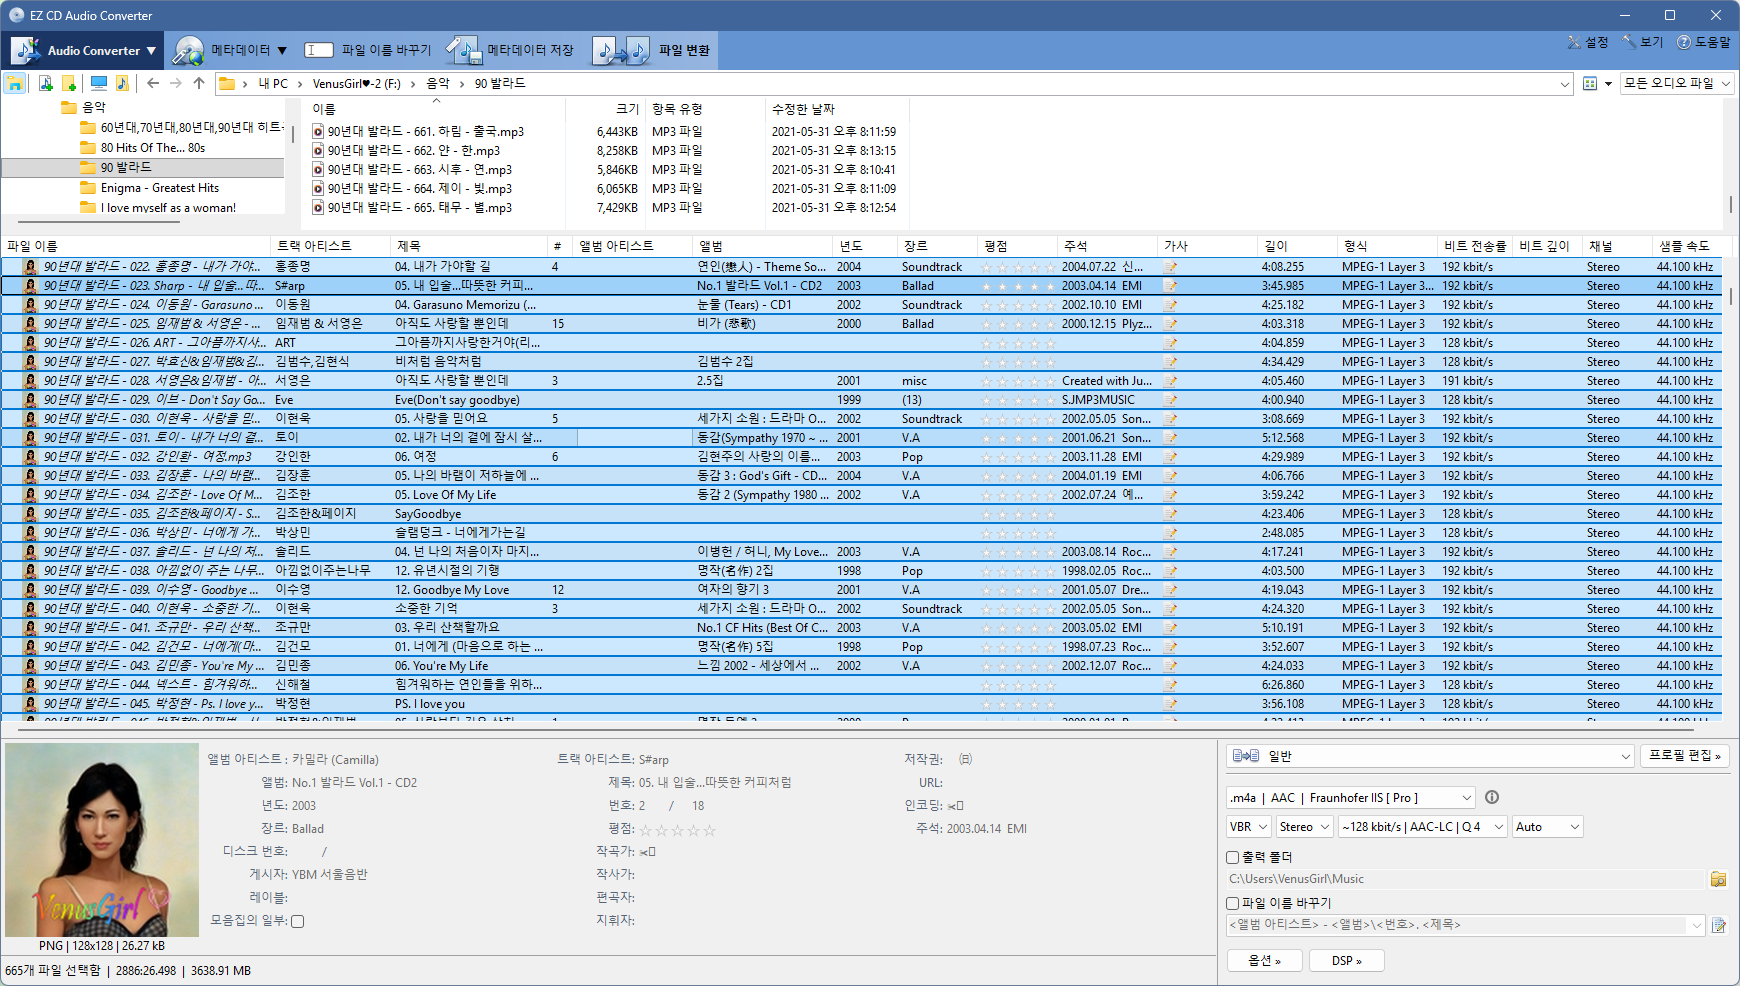Select the Enigma - Greatest Hits folder
The height and width of the screenshot is (986, 1740).
pos(159,188)
